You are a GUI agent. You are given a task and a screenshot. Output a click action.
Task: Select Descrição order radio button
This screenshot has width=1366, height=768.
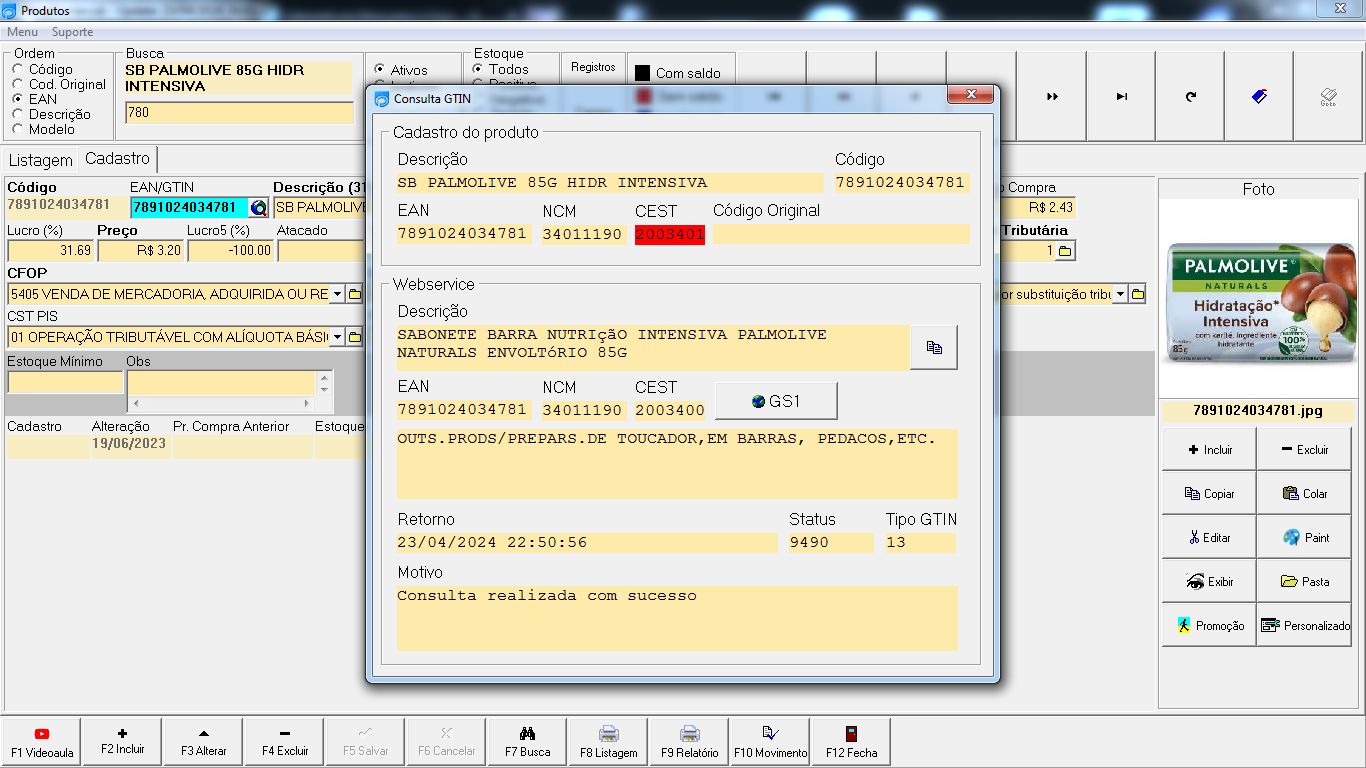(18, 115)
